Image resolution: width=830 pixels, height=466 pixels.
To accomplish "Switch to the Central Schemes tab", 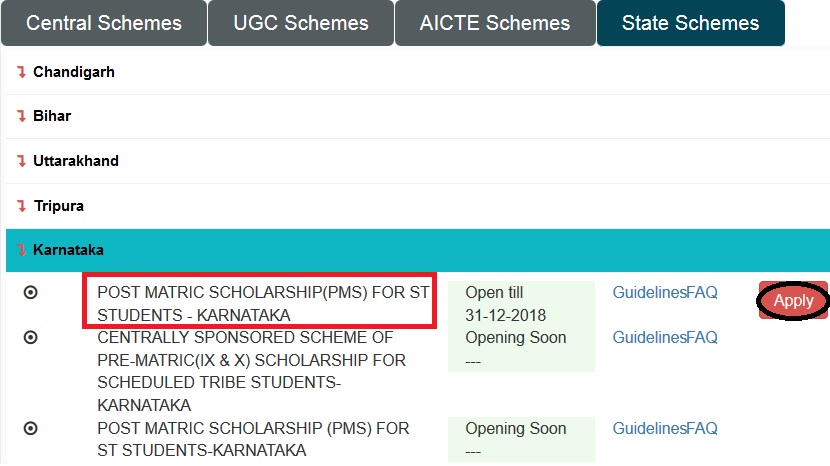I will (104, 23).
